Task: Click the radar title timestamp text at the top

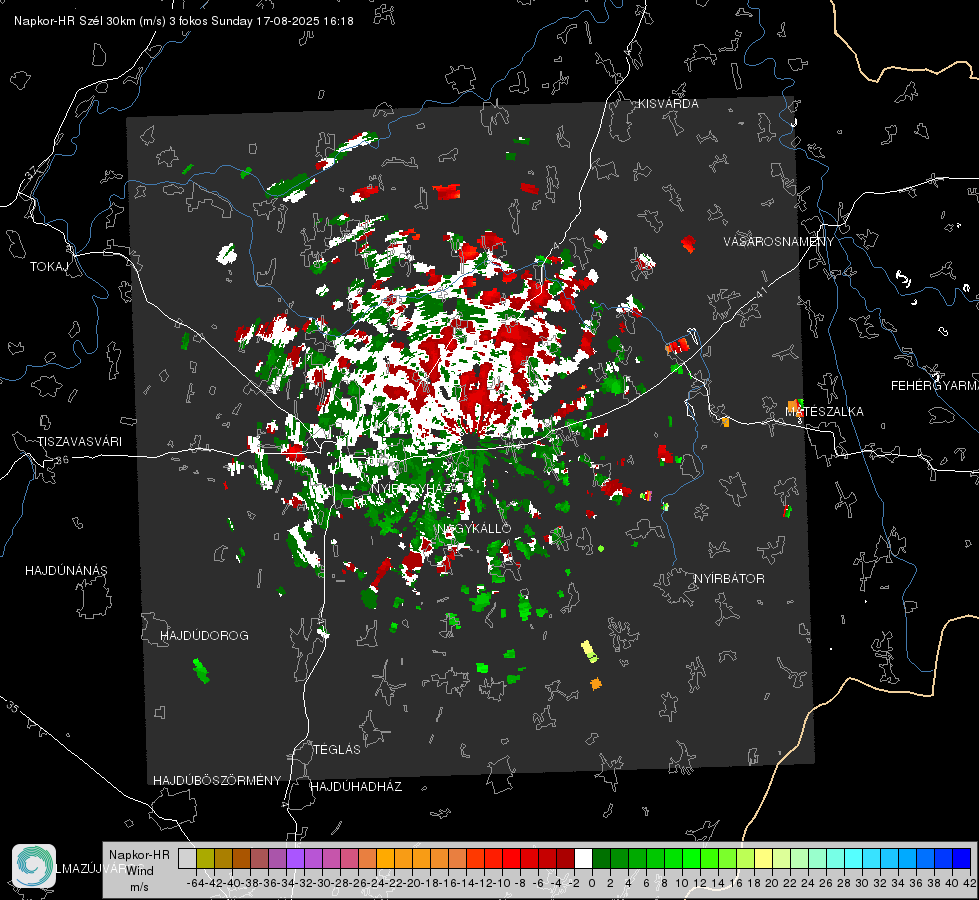Action: 184,21
